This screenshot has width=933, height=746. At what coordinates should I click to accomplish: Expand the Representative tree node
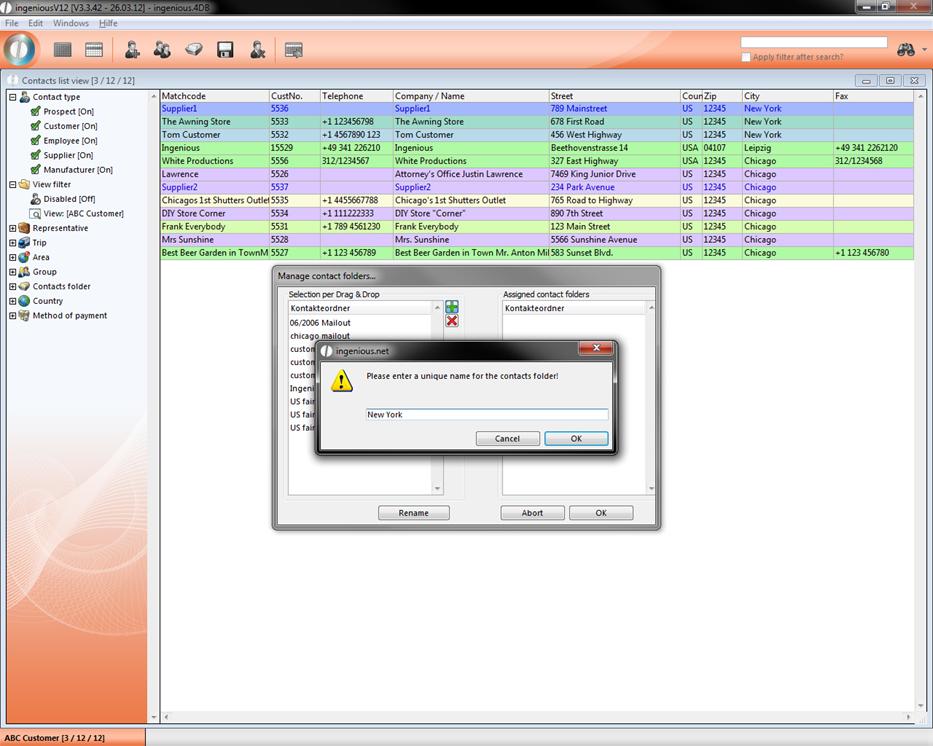(13, 228)
